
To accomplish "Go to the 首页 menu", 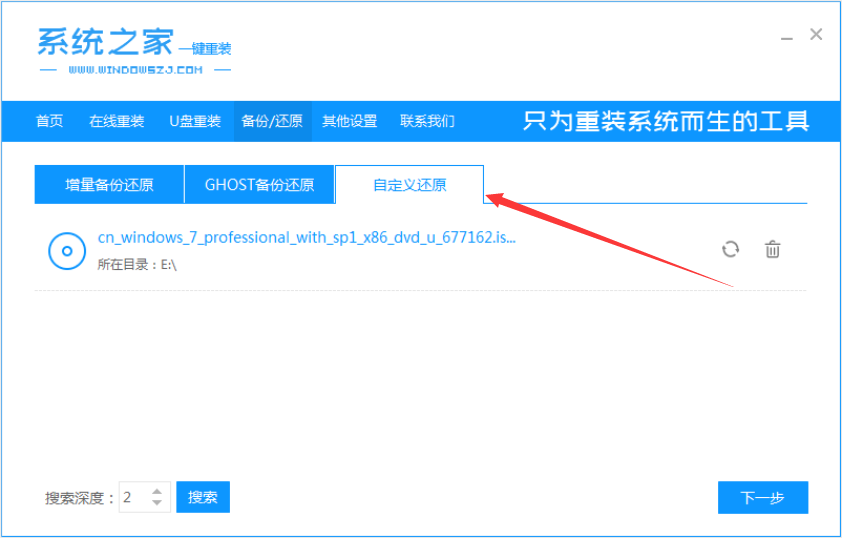I will [49, 121].
